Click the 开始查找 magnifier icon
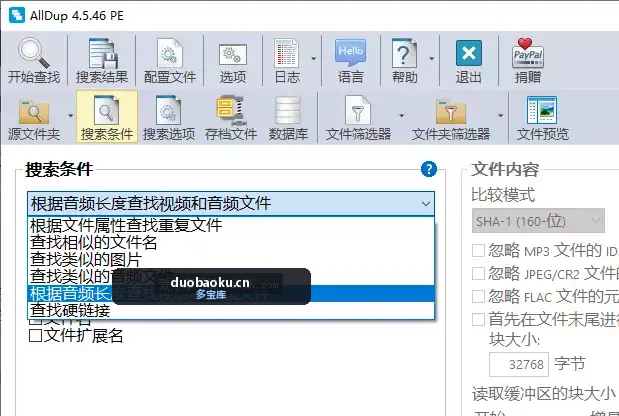619x416 pixels. (x=34, y=54)
